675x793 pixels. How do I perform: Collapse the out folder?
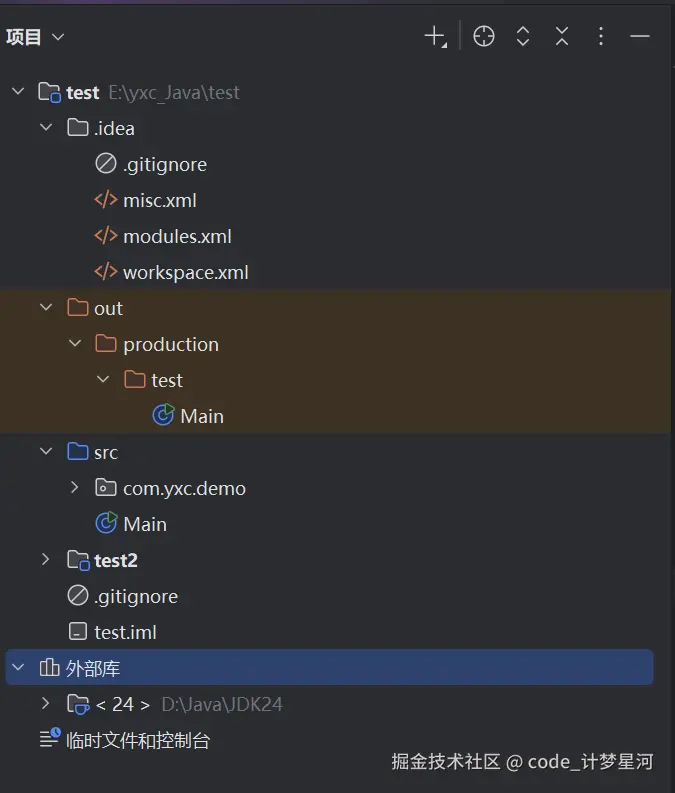click(46, 308)
